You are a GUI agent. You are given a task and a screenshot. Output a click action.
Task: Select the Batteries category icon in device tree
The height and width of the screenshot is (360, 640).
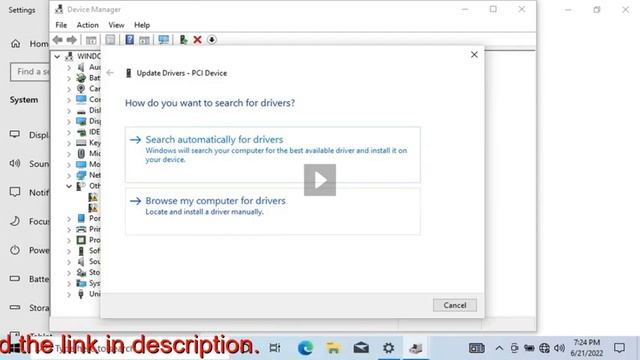click(81, 78)
